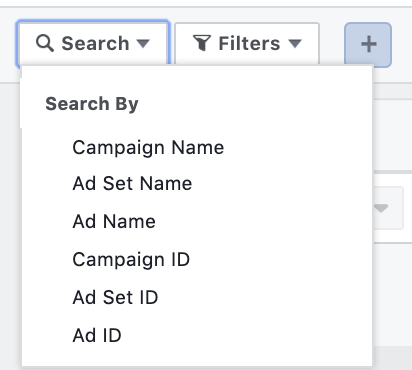Image resolution: width=412 pixels, height=370 pixels.
Task: Choose Ad ID from the list
Action: pos(97,335)
